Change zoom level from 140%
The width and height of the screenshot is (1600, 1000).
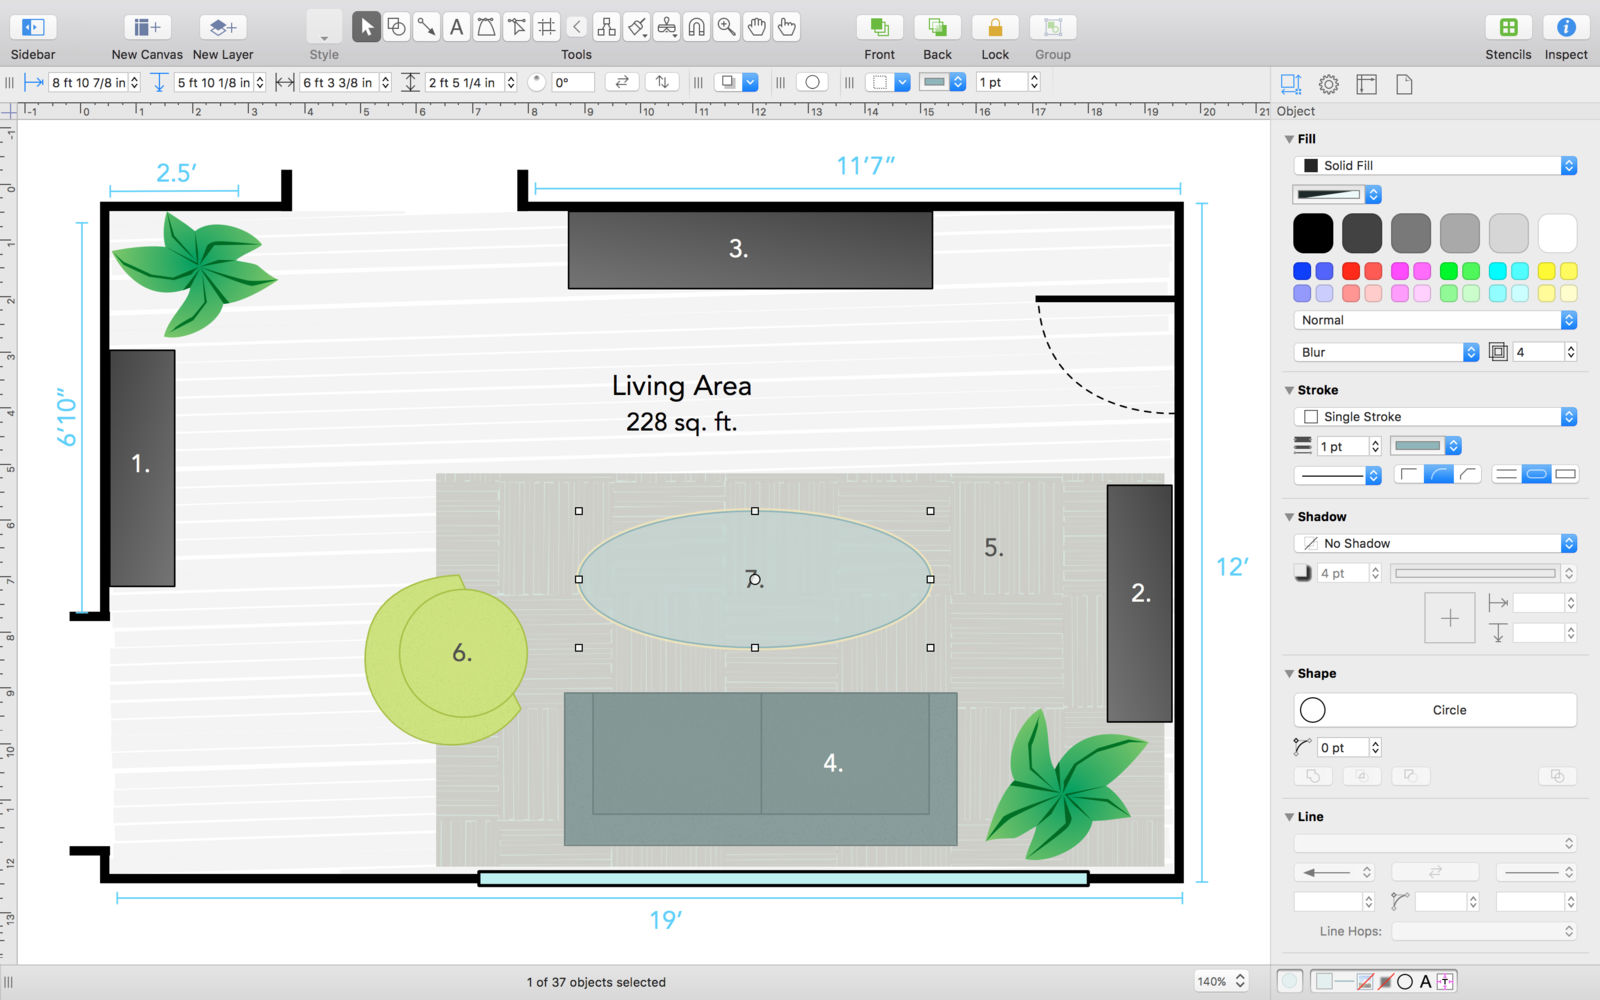(1221, 982)
